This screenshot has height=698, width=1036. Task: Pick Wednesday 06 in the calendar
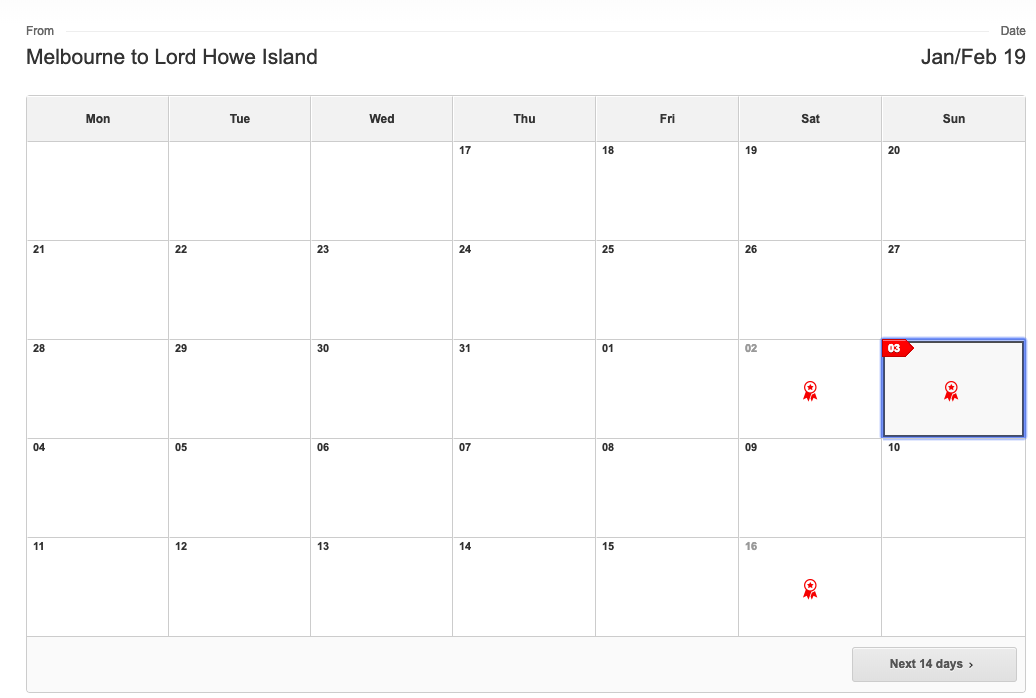coord(381,488)
